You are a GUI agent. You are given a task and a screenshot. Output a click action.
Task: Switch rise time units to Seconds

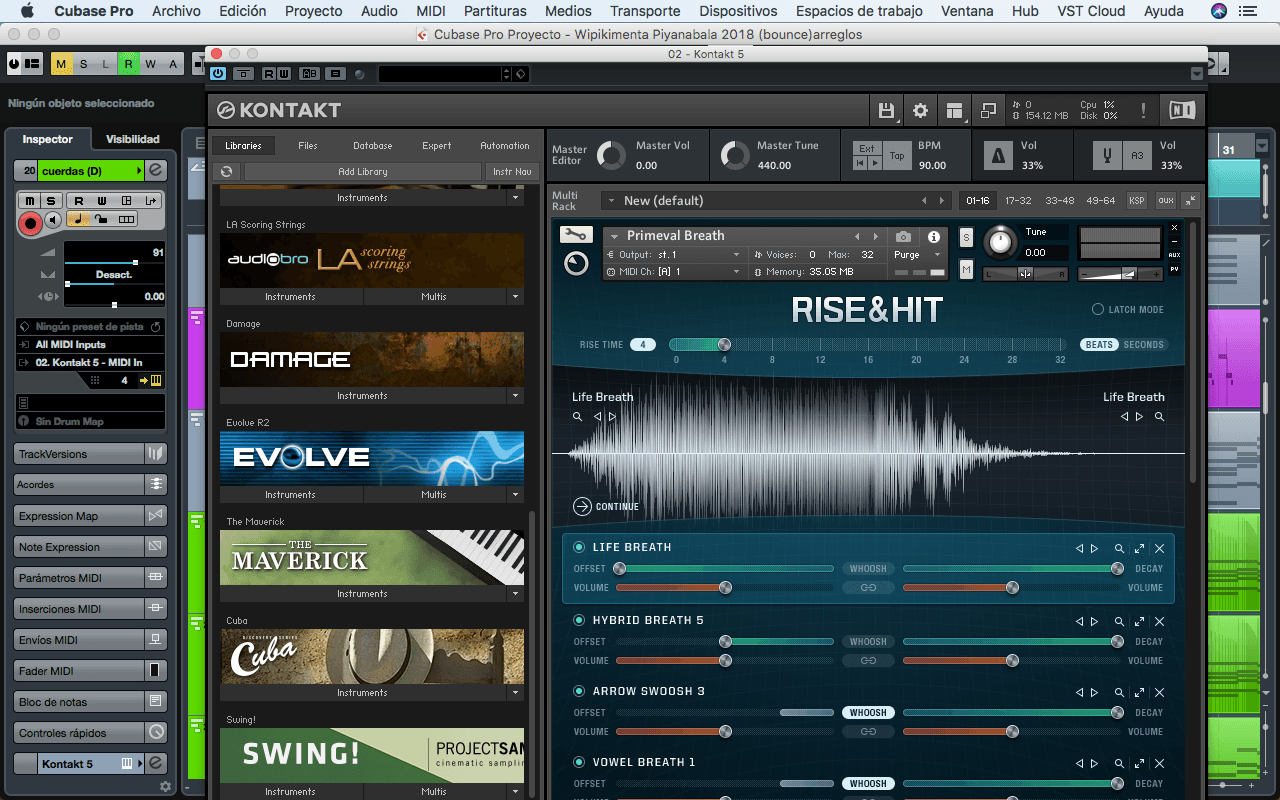pyautogui.click(x=1143, y=345)
